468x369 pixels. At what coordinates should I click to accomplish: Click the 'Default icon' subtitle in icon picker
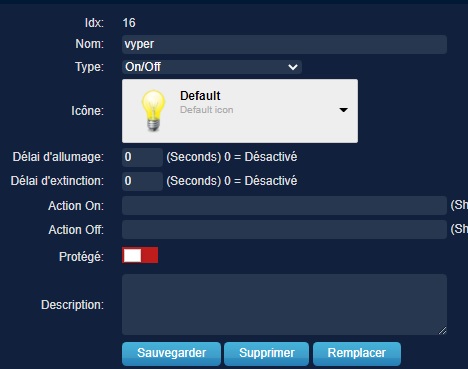coord(207,110)
